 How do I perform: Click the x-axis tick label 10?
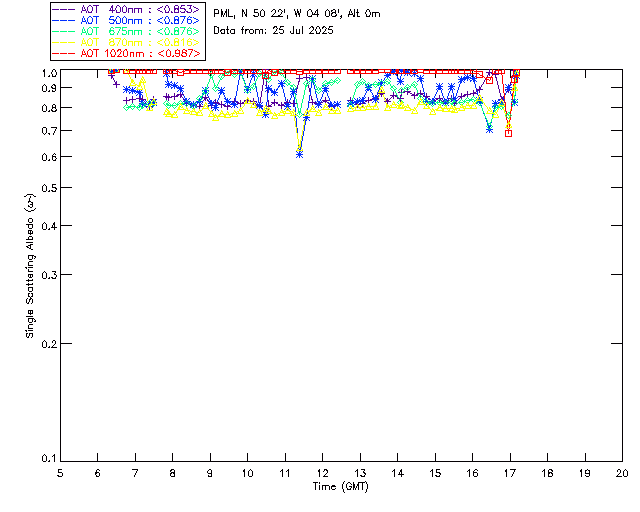coord(247,473)
